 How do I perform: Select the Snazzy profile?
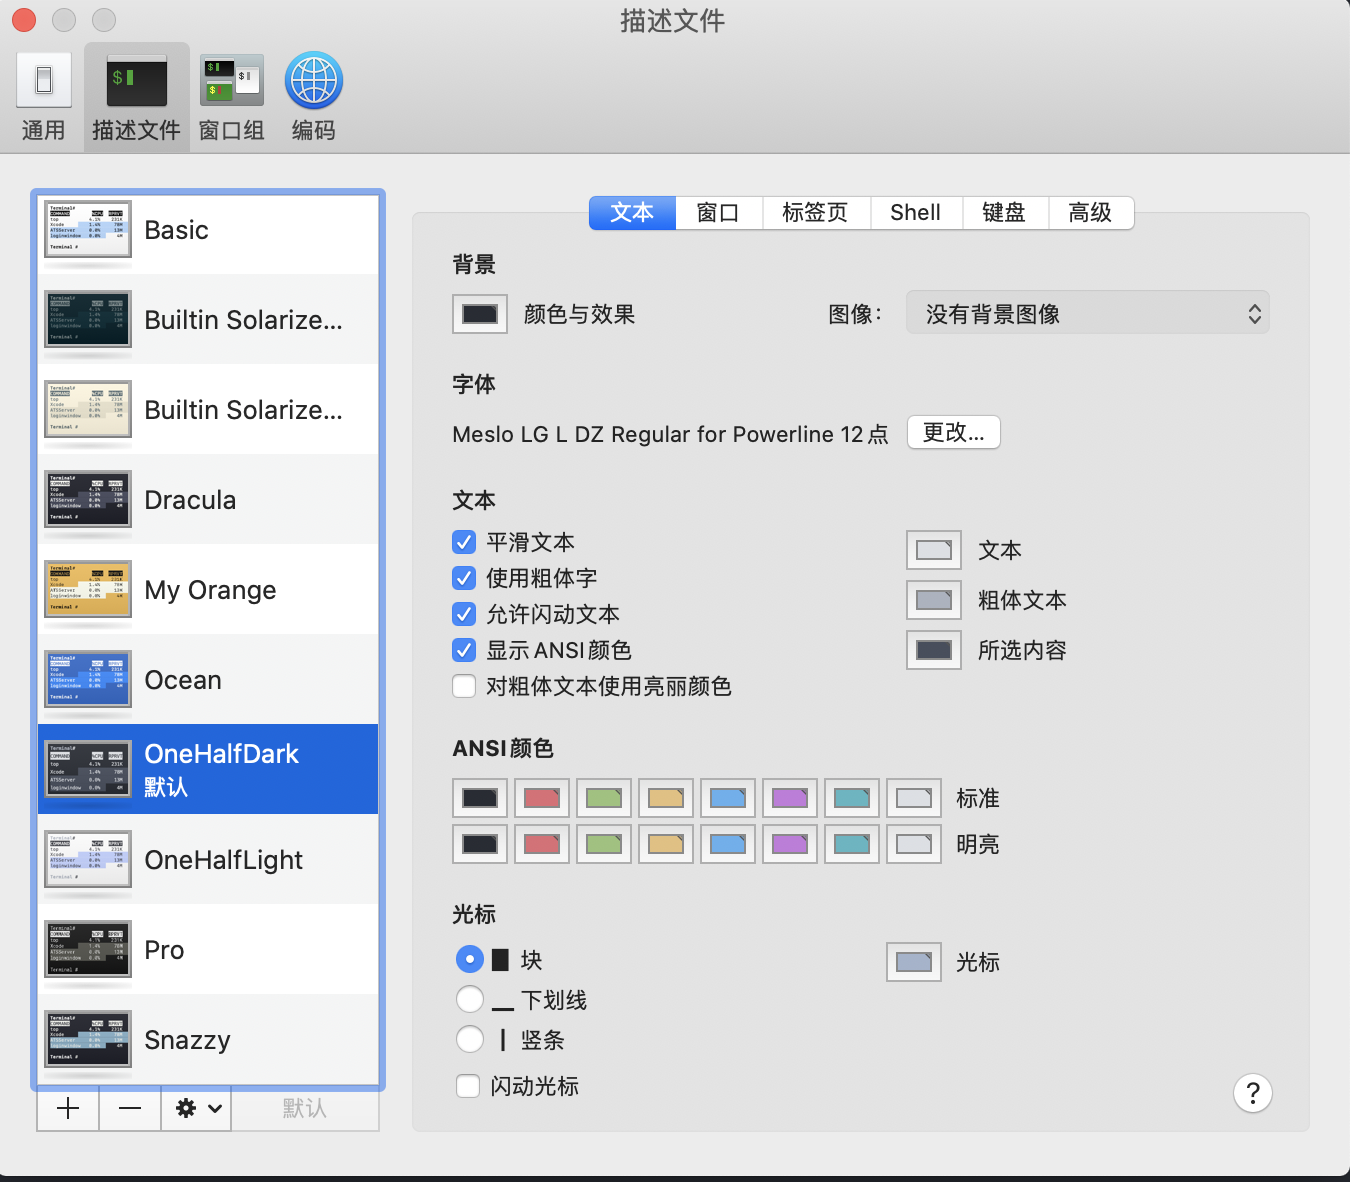point(208,1039)
